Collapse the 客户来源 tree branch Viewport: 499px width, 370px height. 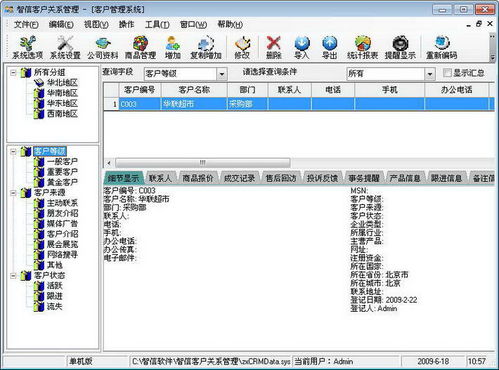13,192
